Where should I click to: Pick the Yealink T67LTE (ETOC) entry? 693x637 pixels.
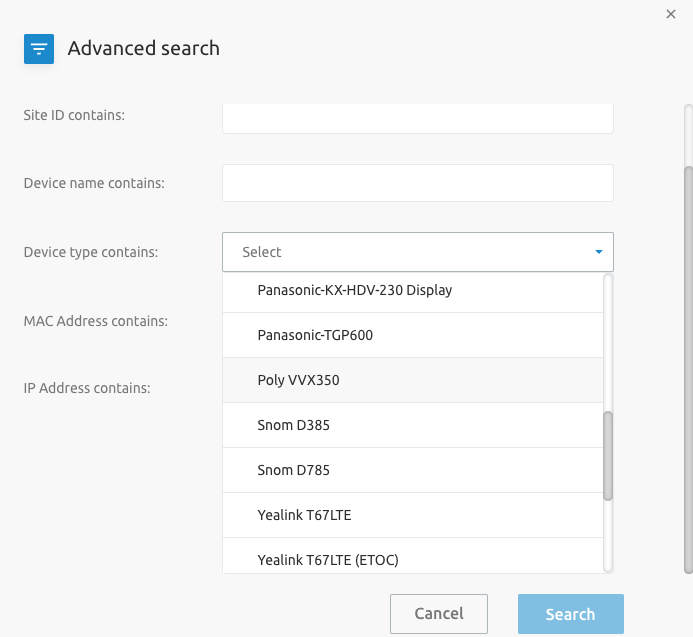[x=413, y=556]
